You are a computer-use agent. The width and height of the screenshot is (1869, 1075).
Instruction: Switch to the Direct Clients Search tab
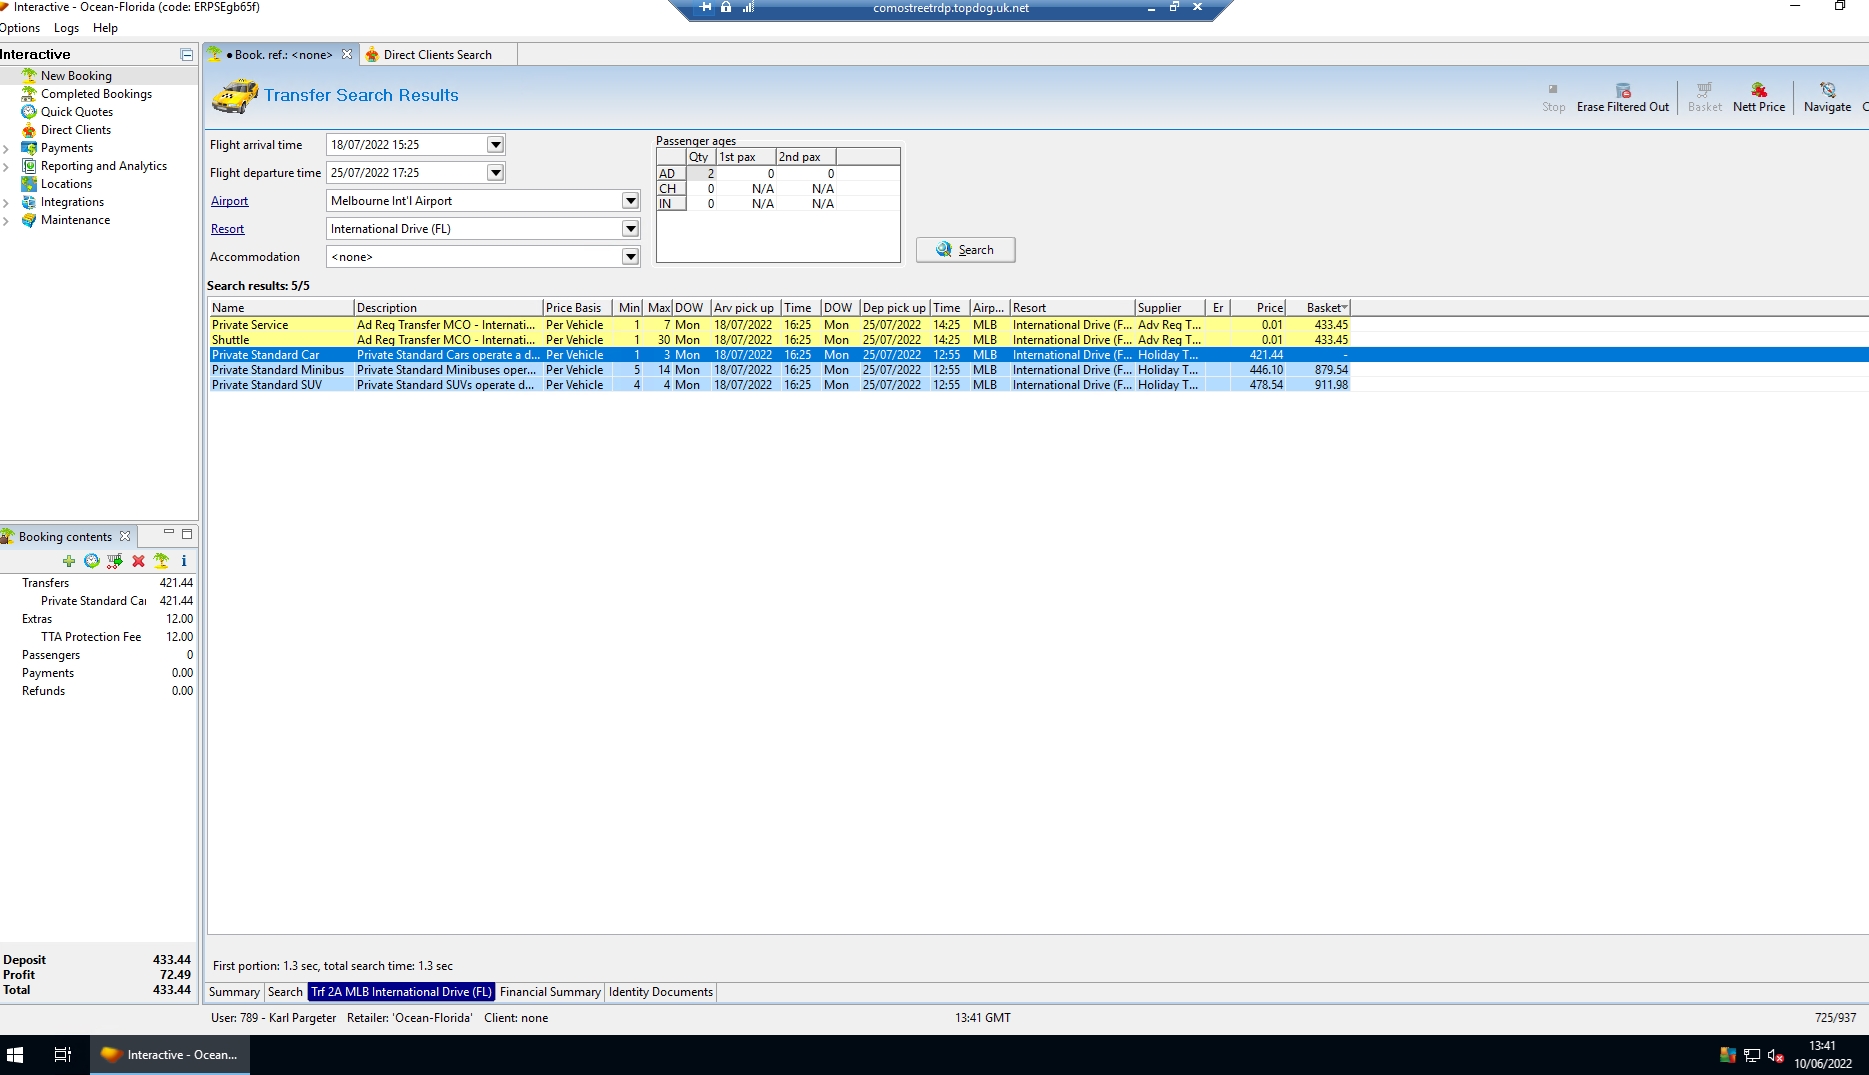[x=437, y=55]
